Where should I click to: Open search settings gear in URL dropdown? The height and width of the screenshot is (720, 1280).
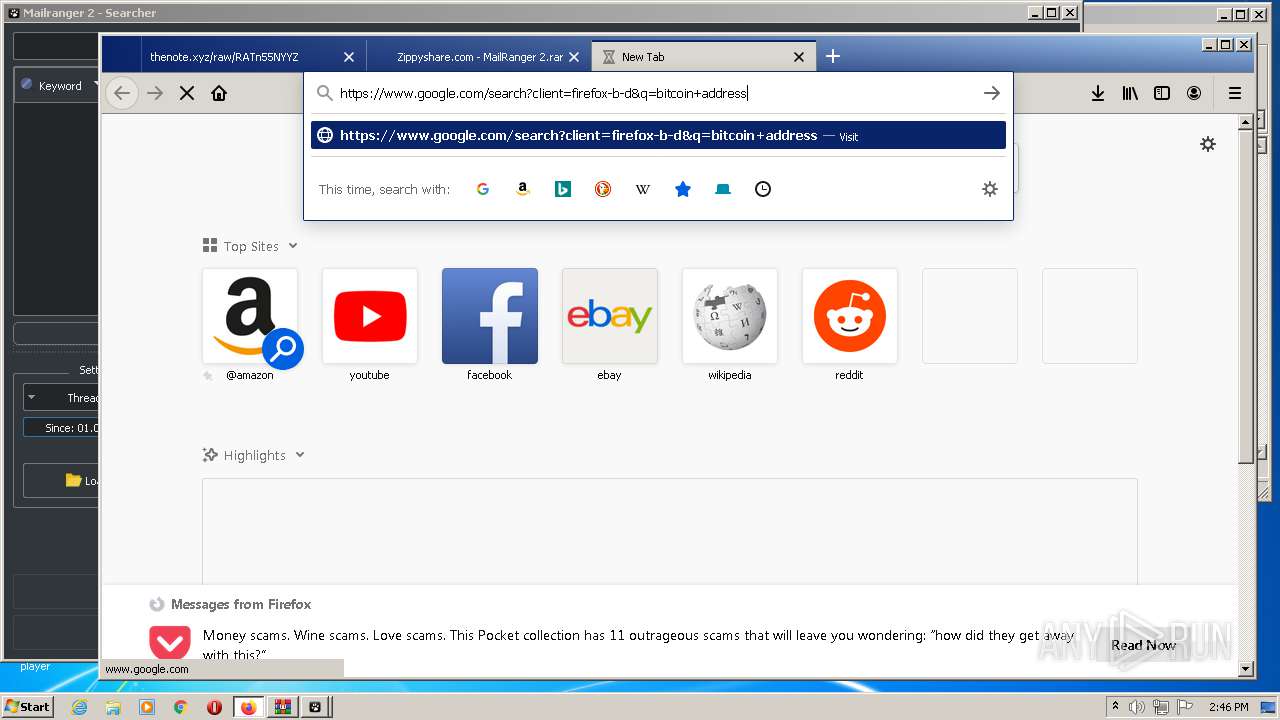990,189
